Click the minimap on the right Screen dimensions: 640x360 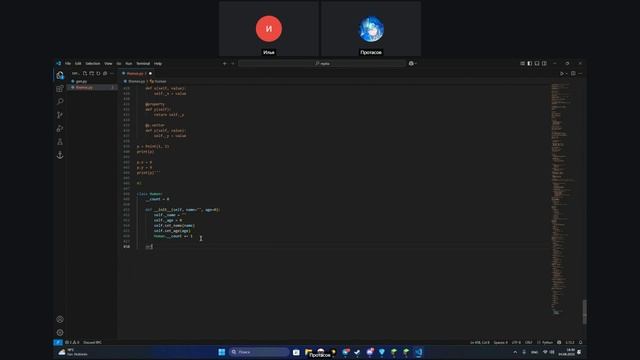click(x=565, y=199)
